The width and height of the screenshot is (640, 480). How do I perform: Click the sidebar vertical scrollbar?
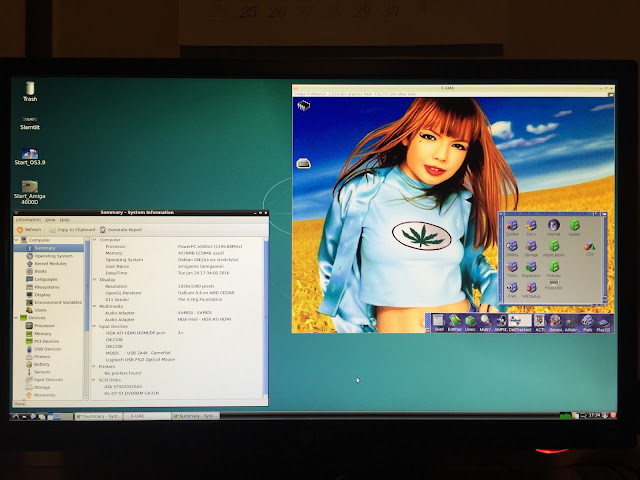tap(86, 318)
